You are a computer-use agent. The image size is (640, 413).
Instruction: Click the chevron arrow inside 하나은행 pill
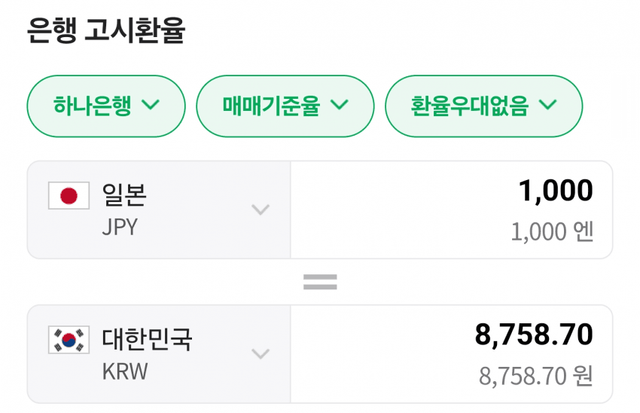click(152, 104)
